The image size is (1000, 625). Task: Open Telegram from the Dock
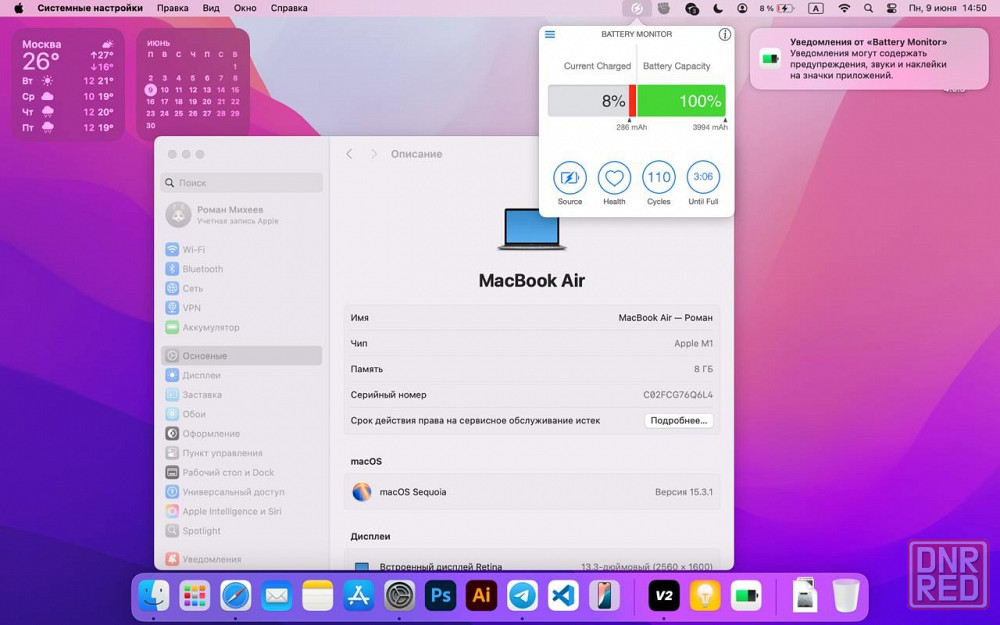[x=522, y=596]
